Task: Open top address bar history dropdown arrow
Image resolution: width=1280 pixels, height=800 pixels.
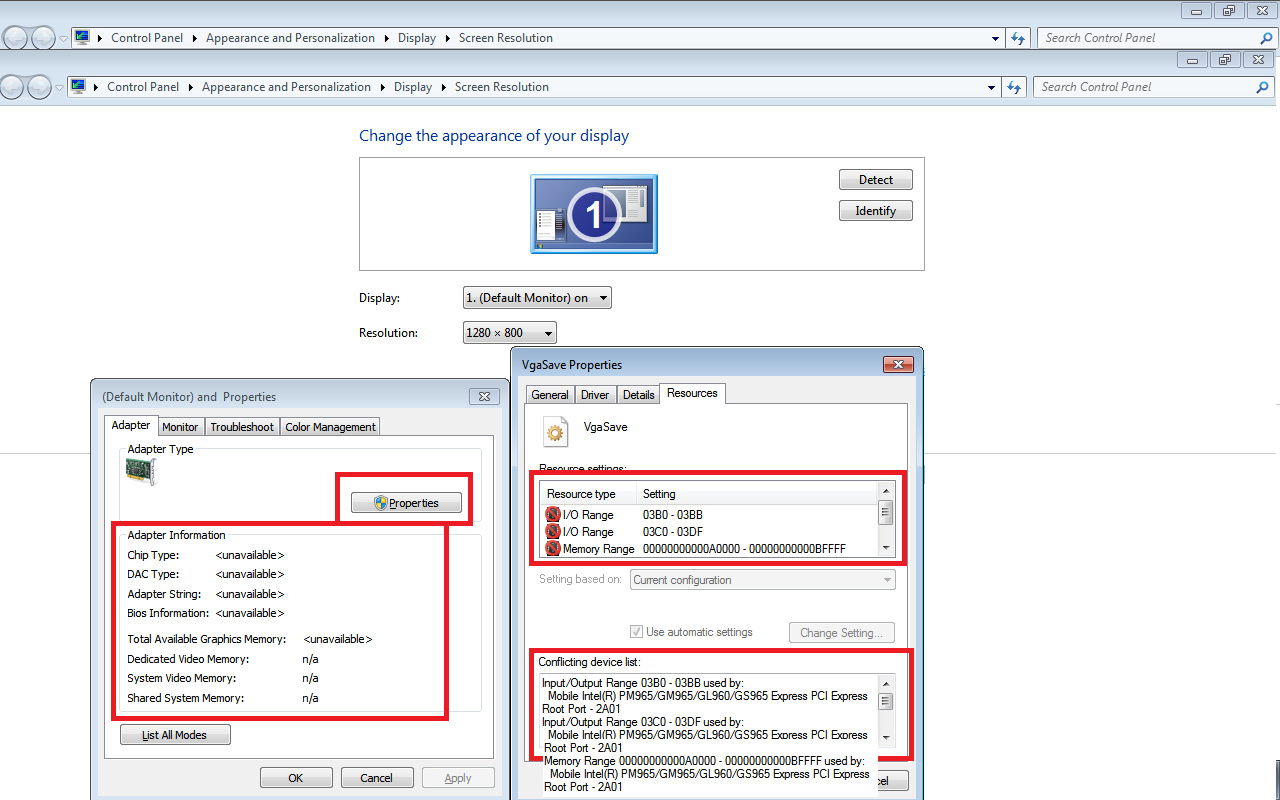Action: 995,39
